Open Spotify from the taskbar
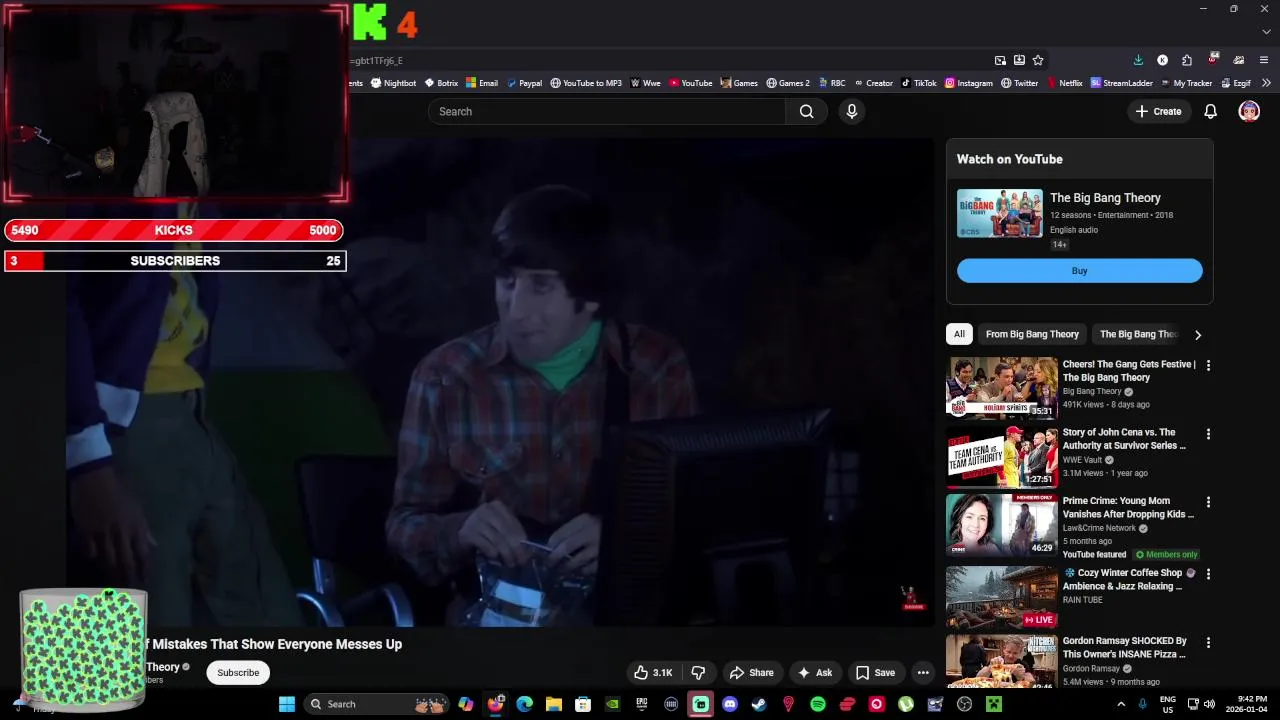This screenshot has width=1280, height=720. 818,704
